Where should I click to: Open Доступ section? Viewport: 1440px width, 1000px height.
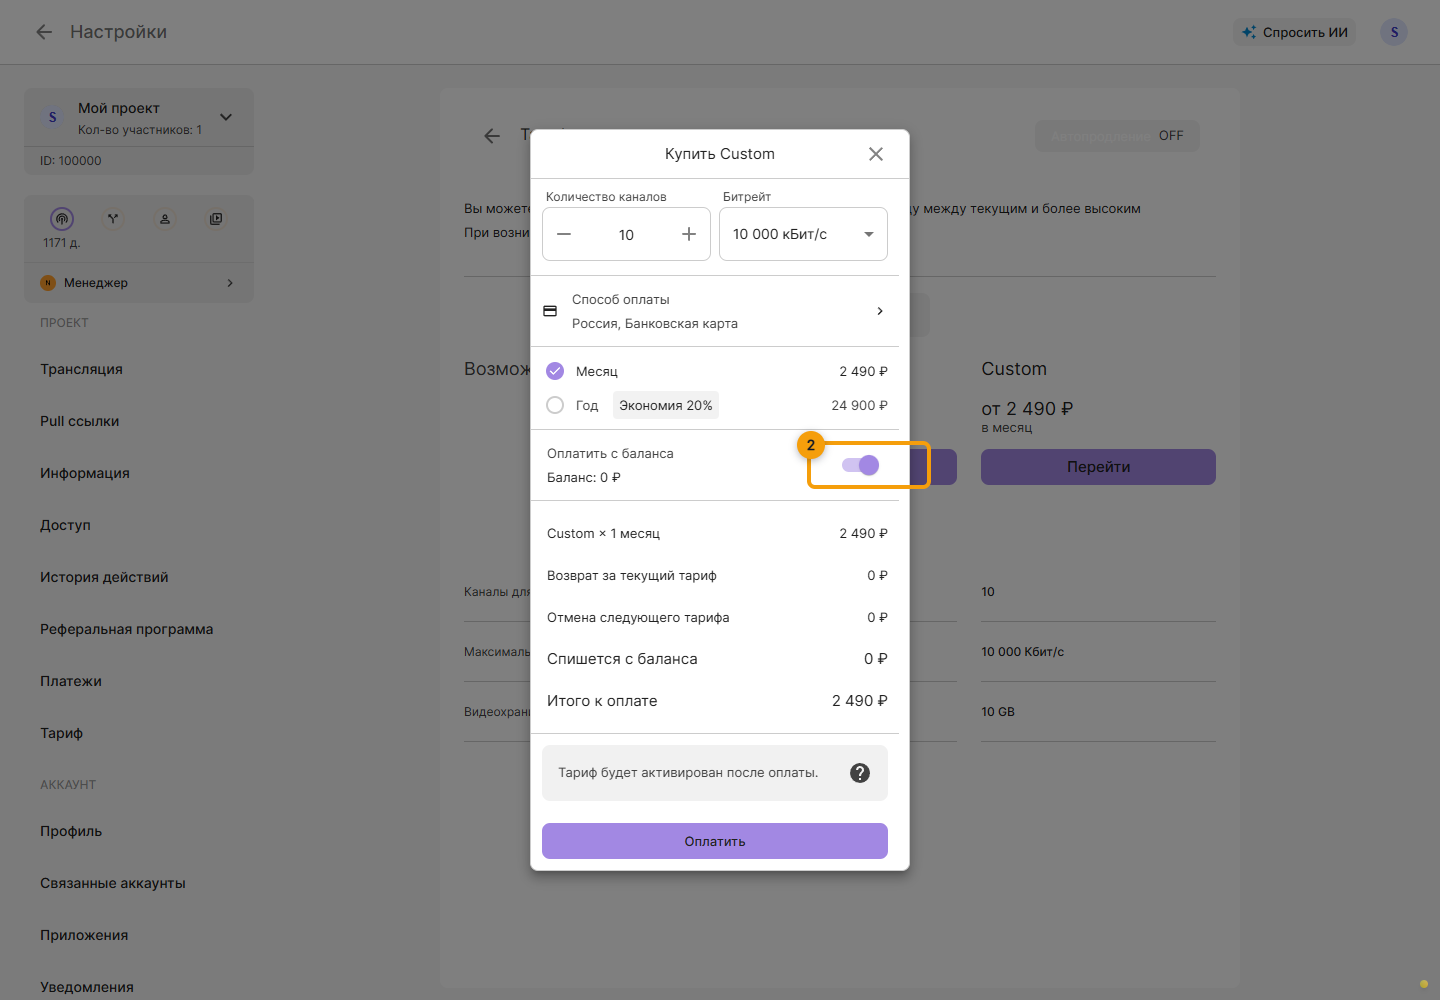pos(65,525)
